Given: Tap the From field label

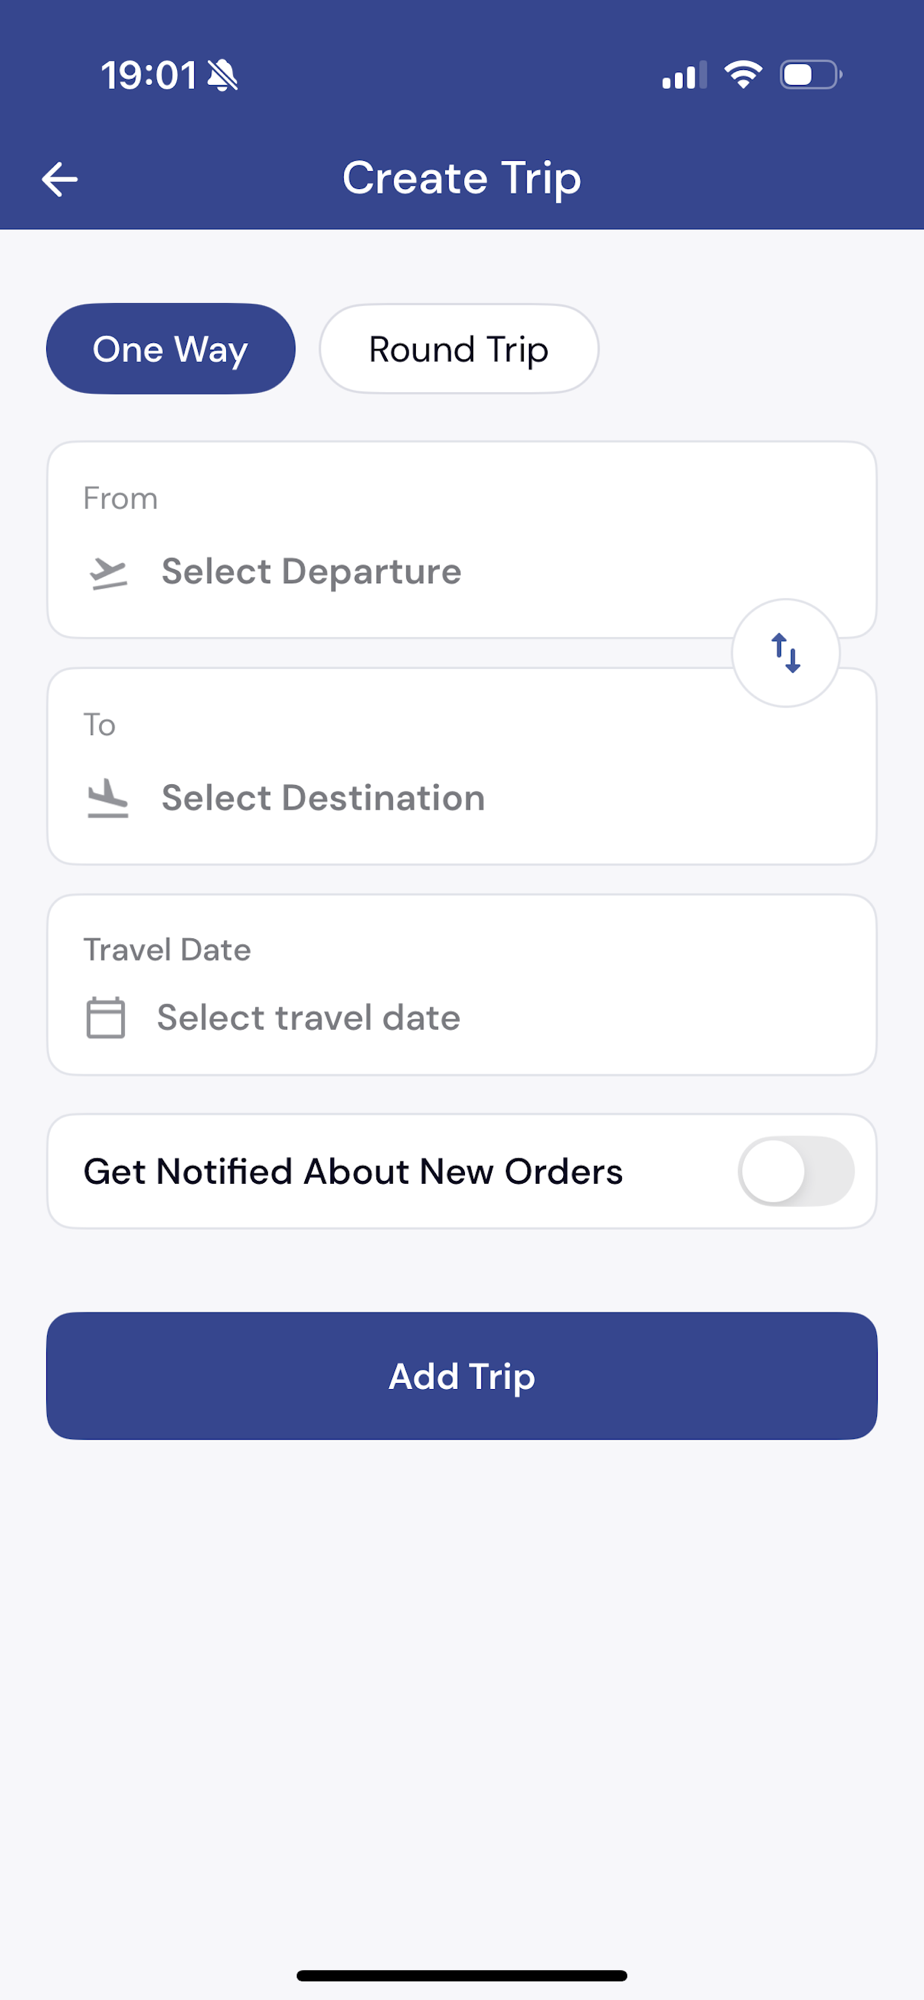Looking at the screenshot, I should pyautogui.click(x=120, y=498).
